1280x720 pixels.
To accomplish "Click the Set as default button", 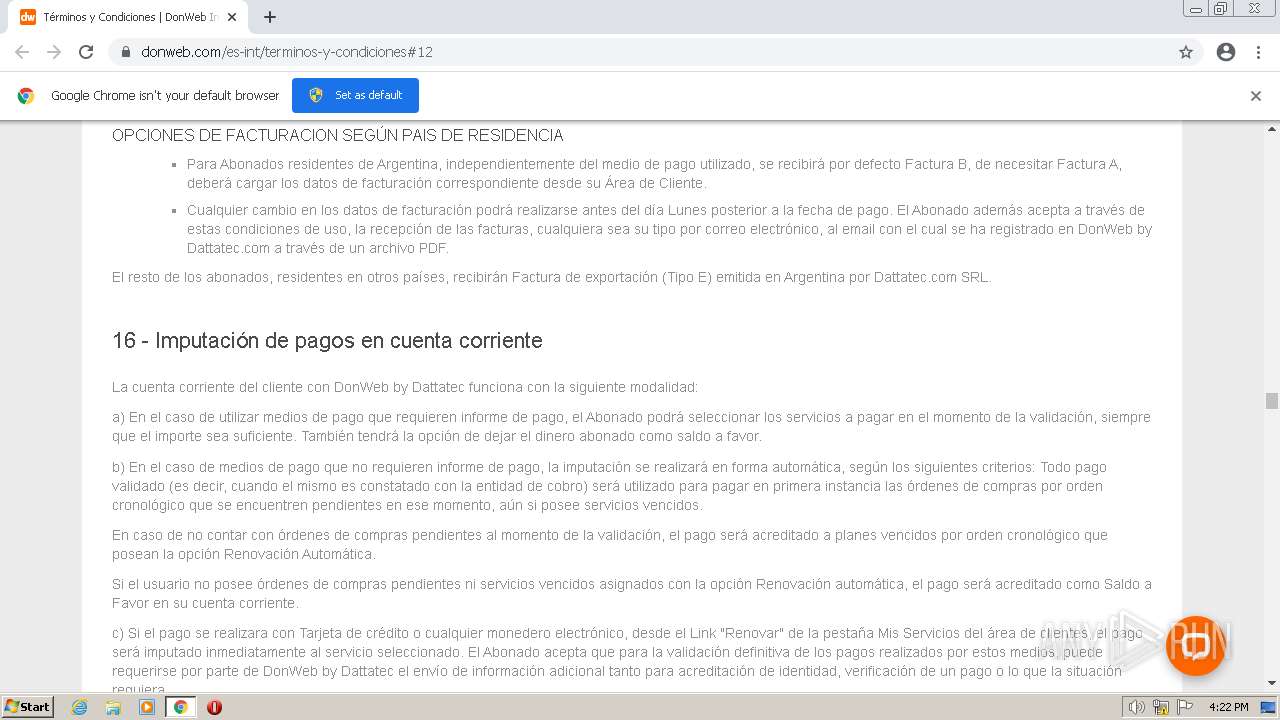I will click(355, 95).
